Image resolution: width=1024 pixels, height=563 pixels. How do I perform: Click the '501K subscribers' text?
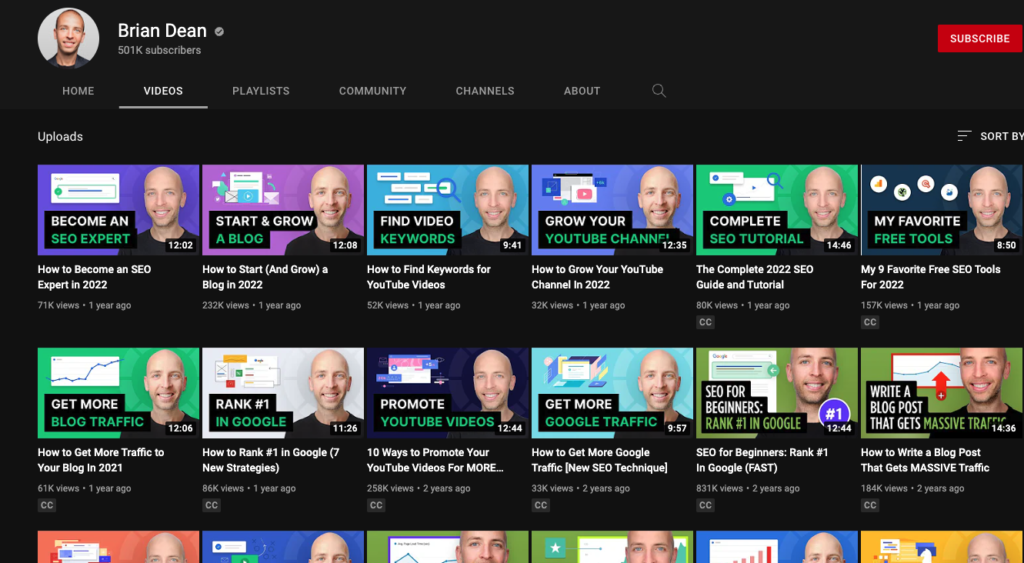[159, 50]
